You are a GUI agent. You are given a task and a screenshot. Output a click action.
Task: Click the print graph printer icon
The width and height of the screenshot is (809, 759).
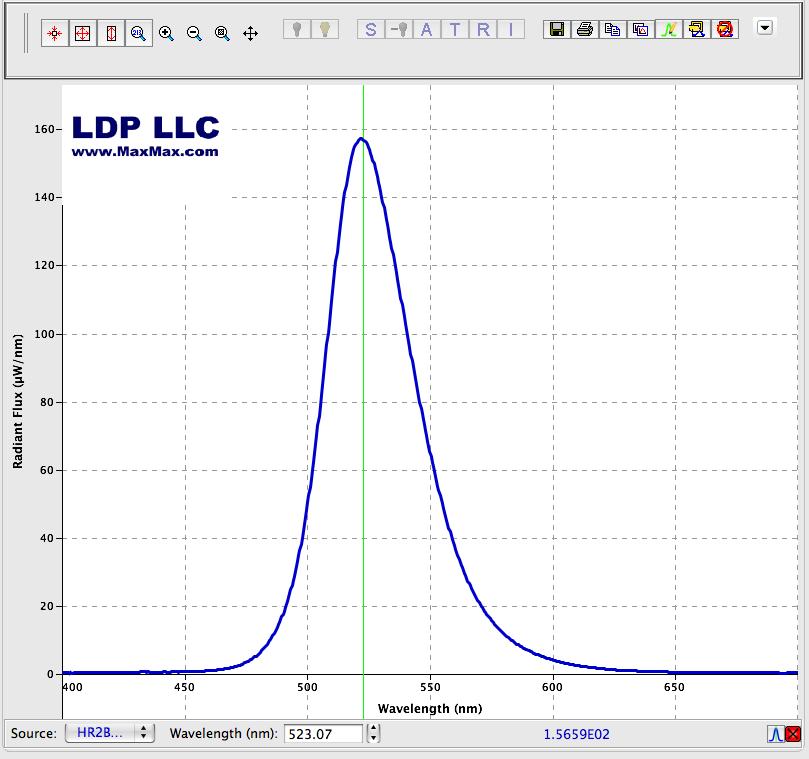(x=585, y=29)
